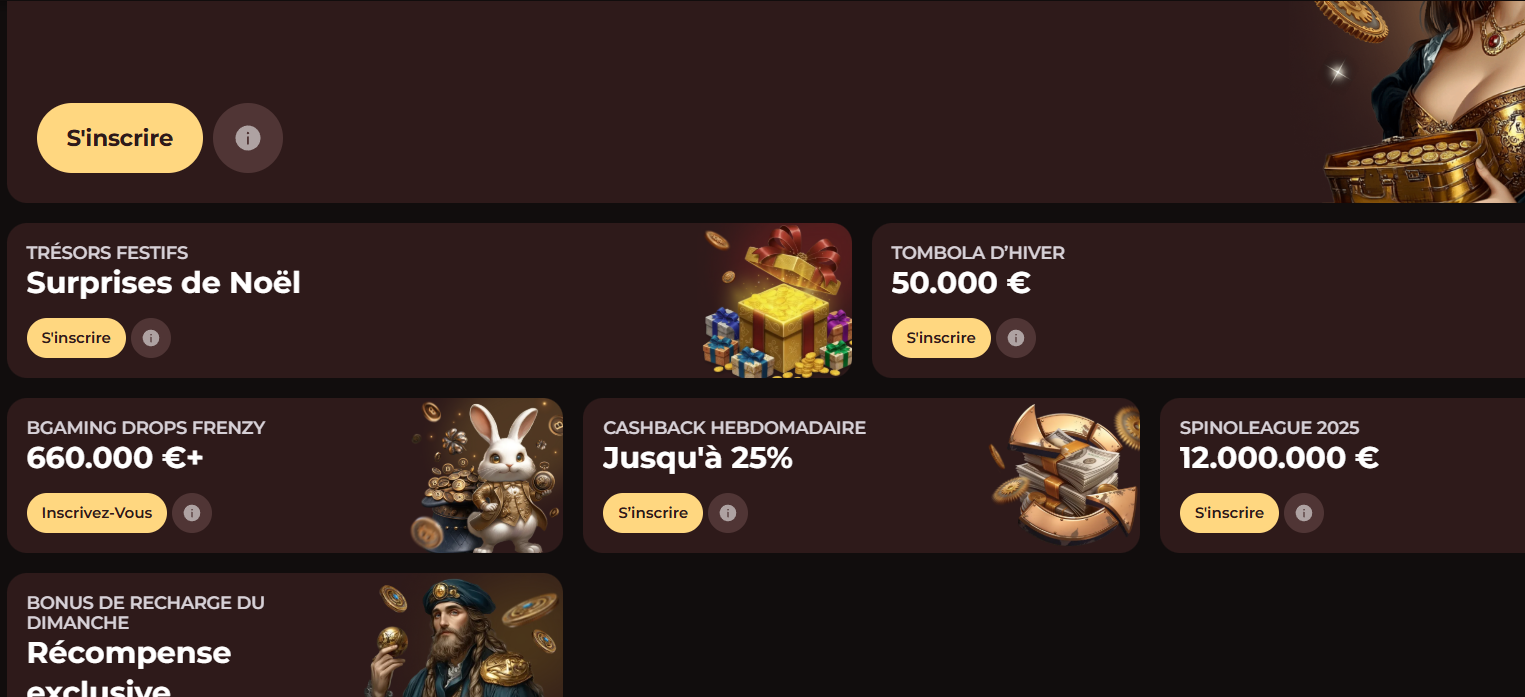Show details icon for Cashback Hebdomadaire
Screen dimensions: 1525x697
(x=728, y=513)
